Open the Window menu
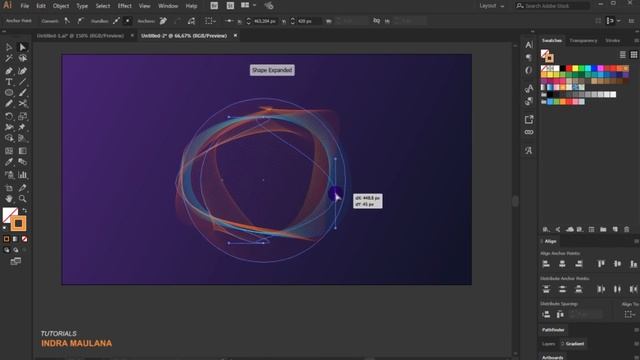 tap(168, 6)
